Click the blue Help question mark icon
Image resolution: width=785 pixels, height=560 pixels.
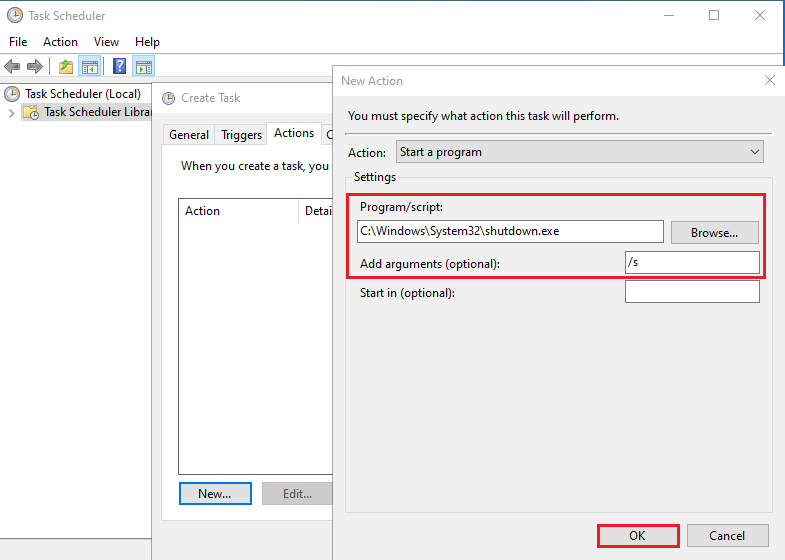click(x=119, y=67)
